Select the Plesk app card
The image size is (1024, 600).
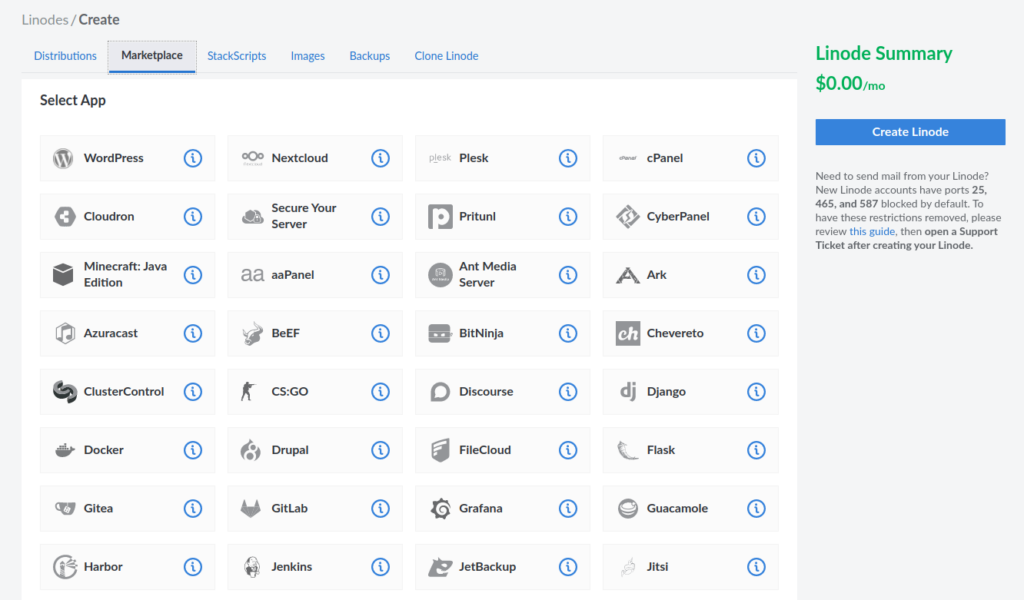coord(502,158)
